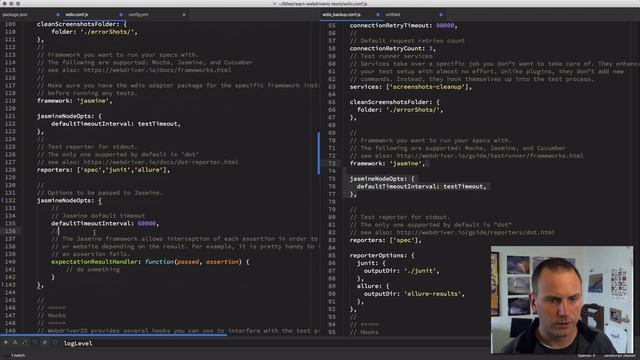Click the dot-reporter URL comment on line 127
The image size is (640, 360).
(x=138, y=162)
